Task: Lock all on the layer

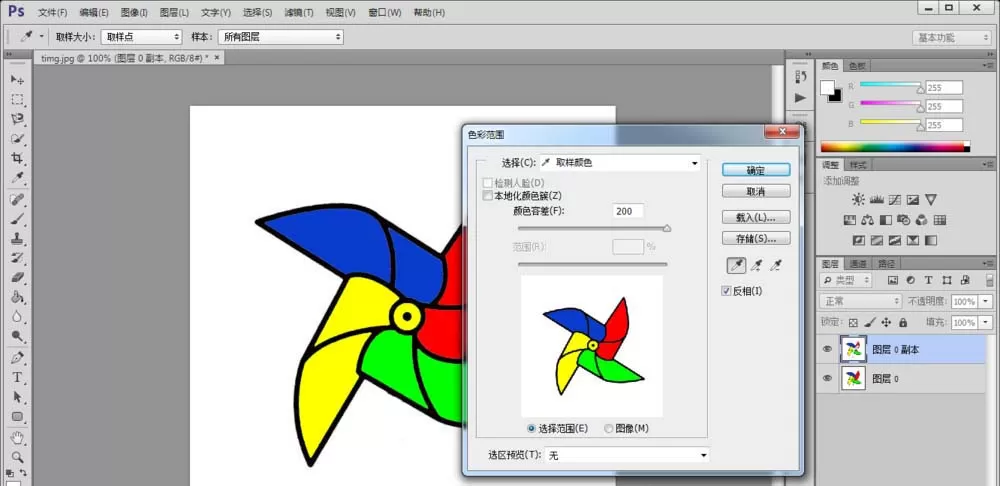Action: (902, 323)
